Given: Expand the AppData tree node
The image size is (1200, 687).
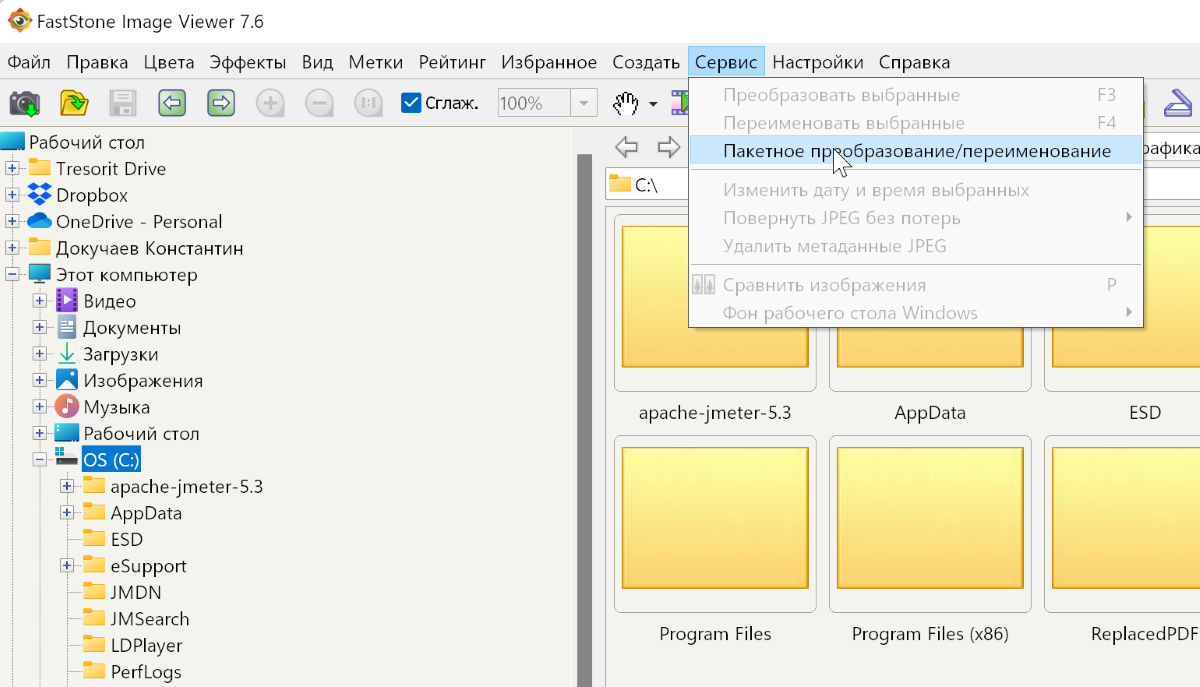Looking at the screenshot, I should [67, 513].
